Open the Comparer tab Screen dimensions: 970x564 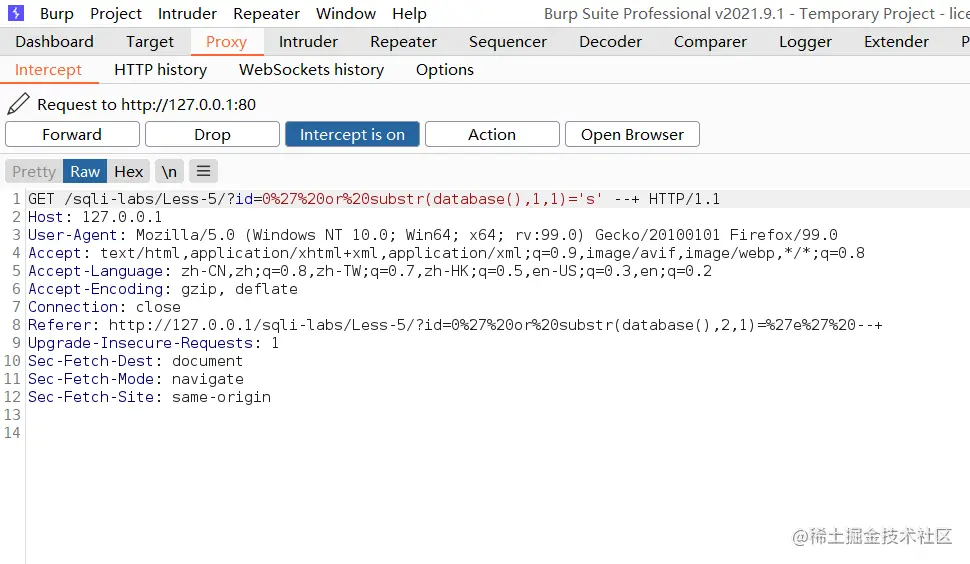[710, 41]
